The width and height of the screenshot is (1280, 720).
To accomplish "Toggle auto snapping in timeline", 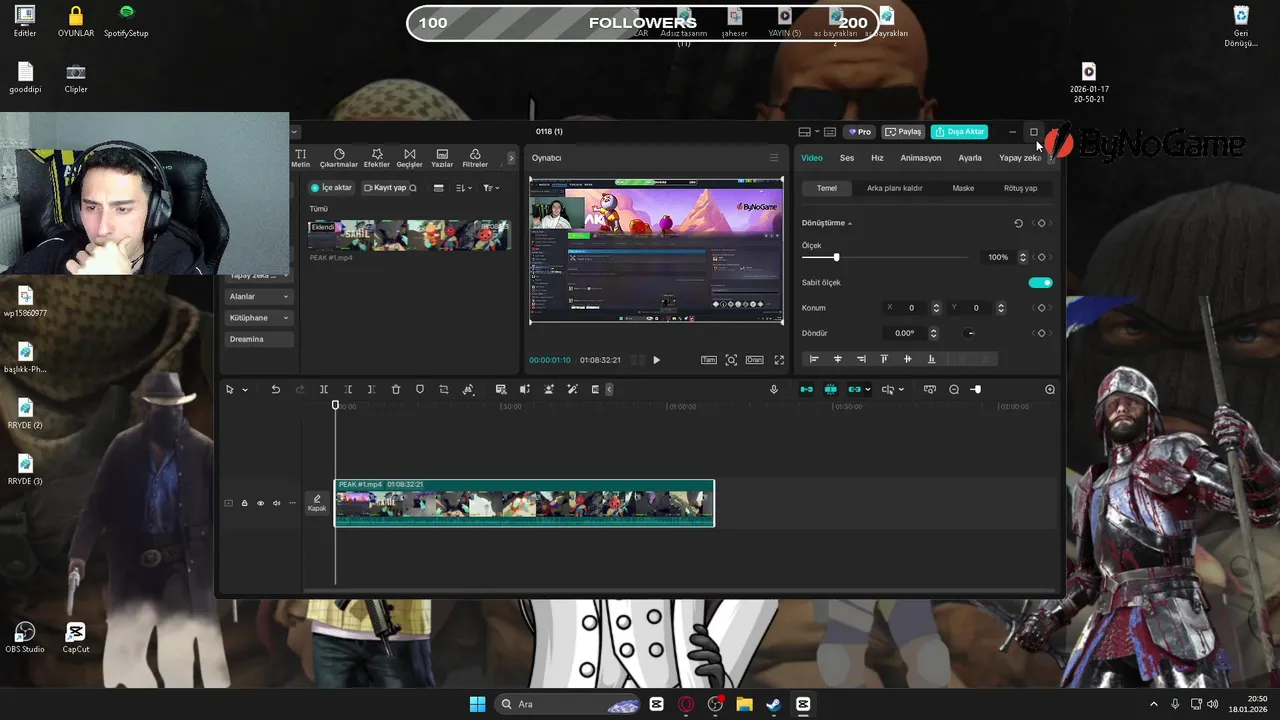I will tap(831, 389).
